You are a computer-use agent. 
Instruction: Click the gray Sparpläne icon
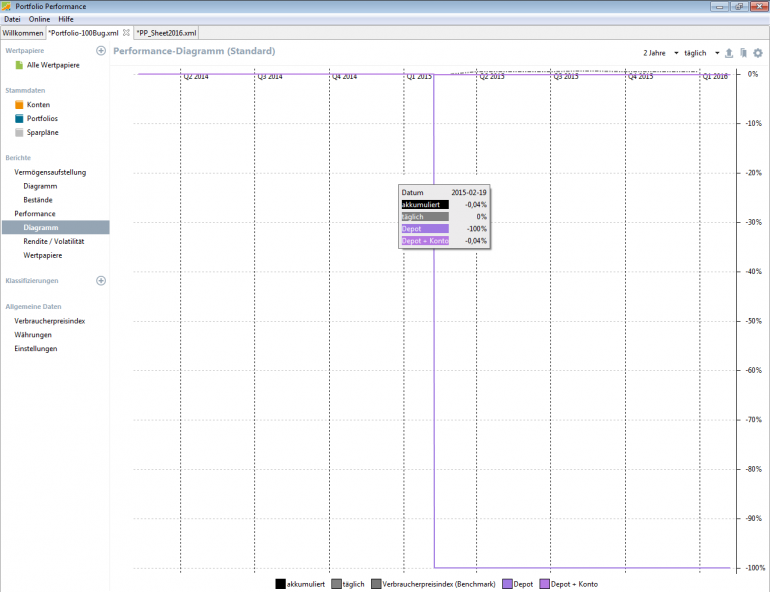(19, 132)
